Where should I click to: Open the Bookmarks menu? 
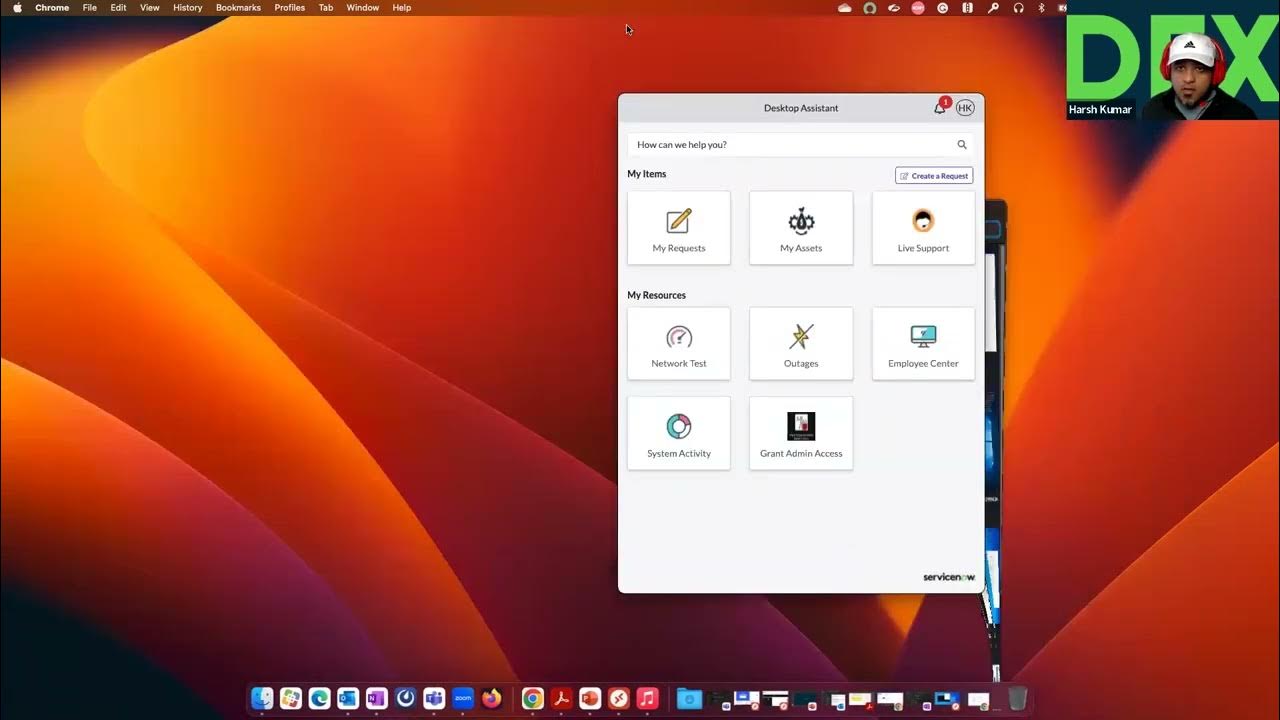click(238, 7)
